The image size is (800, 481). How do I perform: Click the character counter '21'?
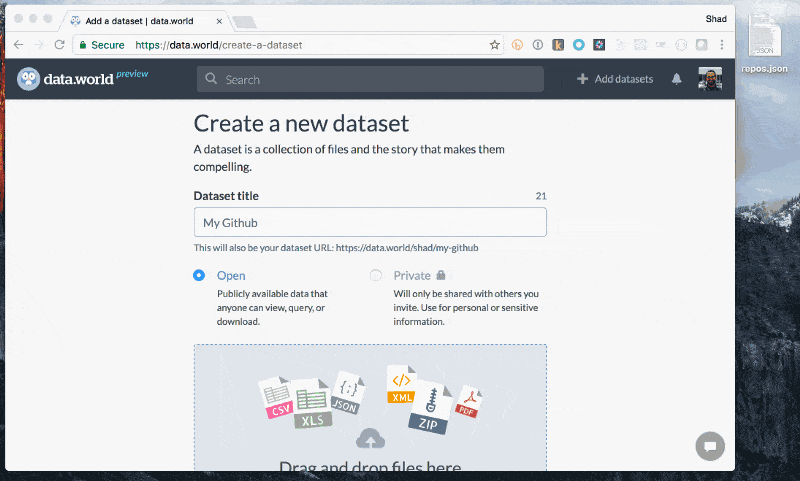[541, 196]
